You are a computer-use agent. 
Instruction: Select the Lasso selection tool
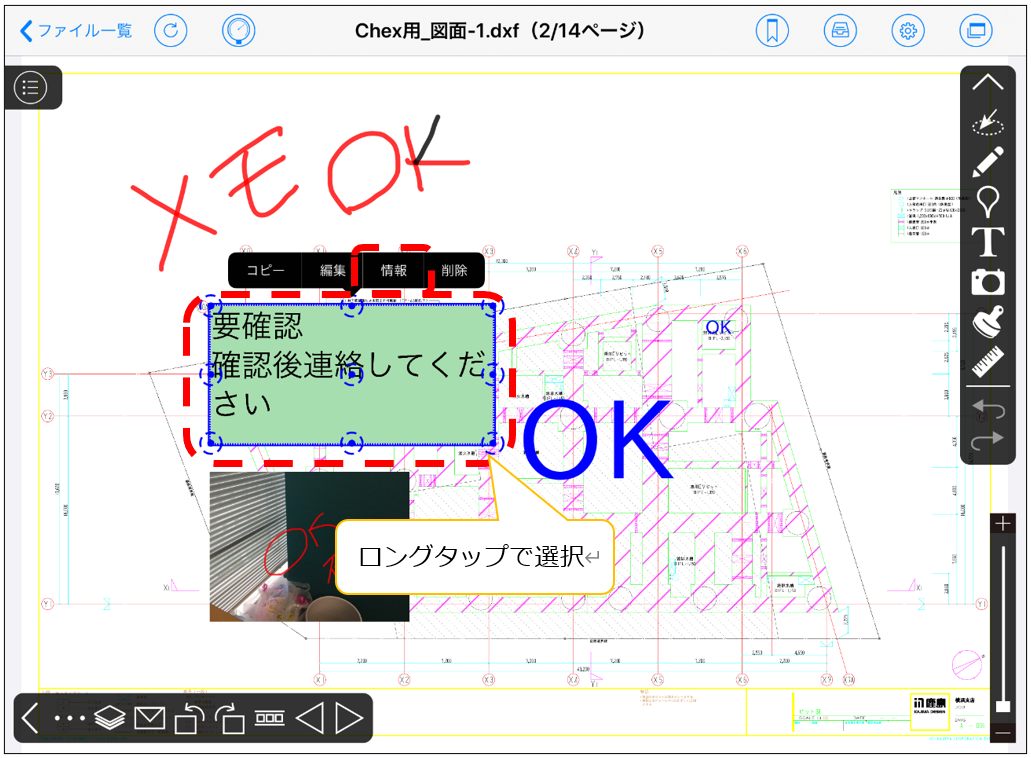tap(988, 123)
